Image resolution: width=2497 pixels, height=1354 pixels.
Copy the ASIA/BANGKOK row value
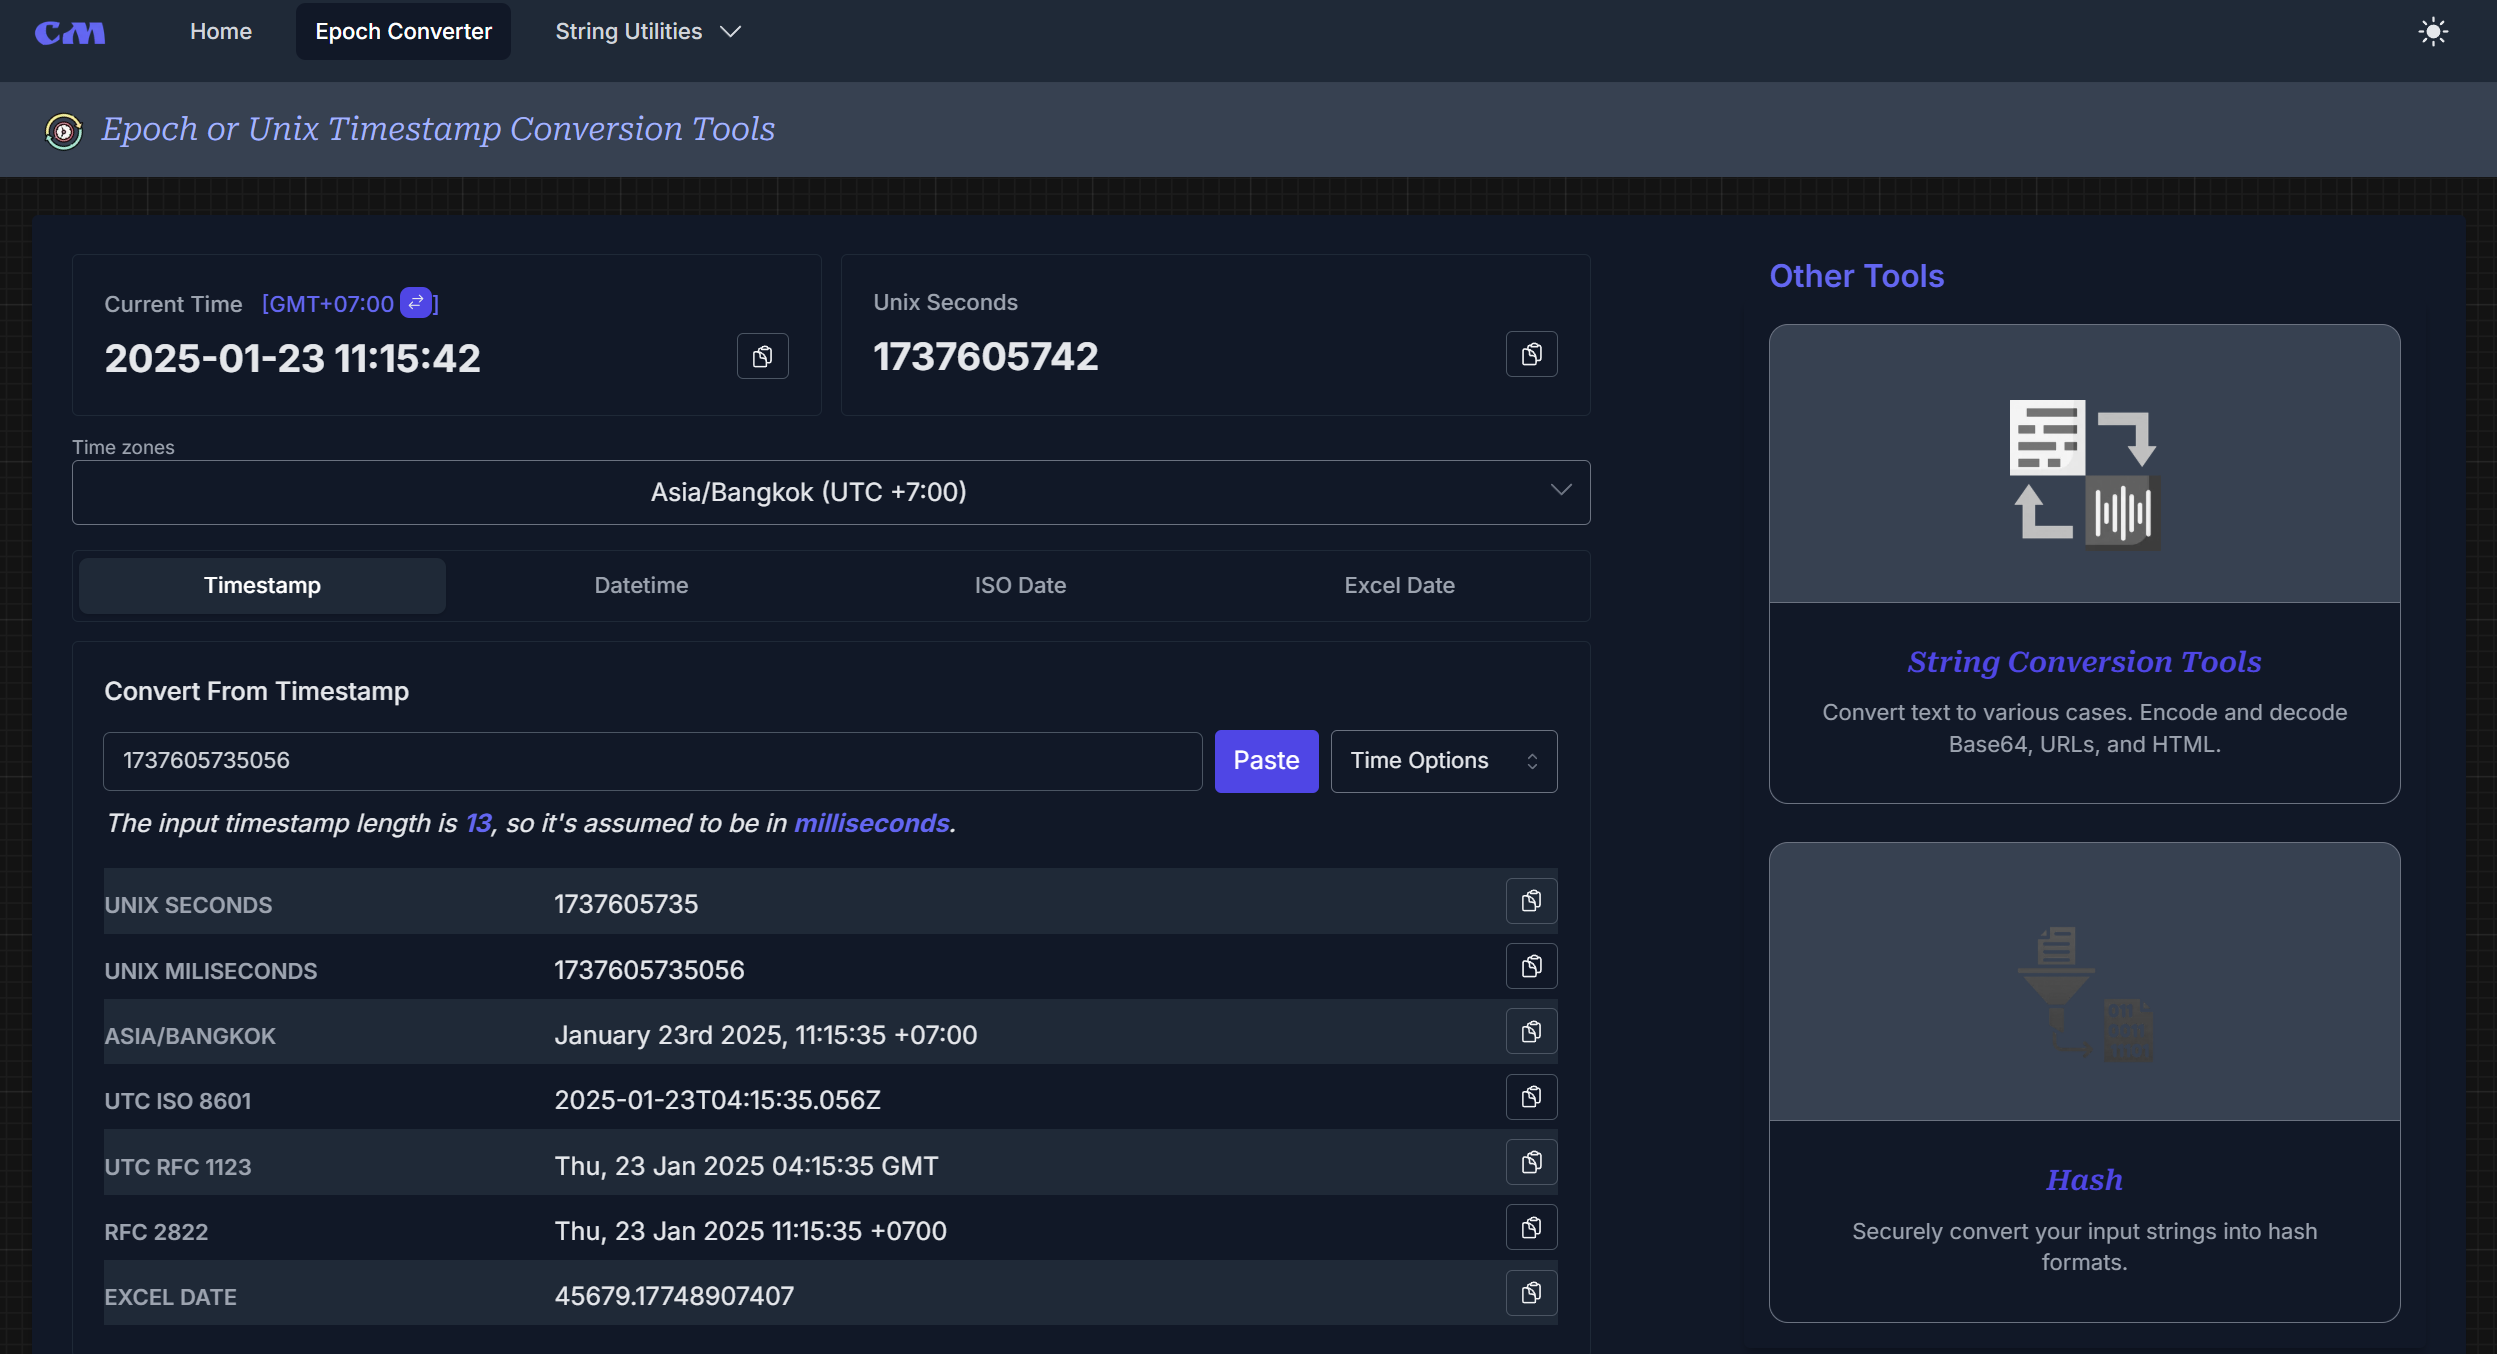pyautogui.click(x=1531, y=1031)
